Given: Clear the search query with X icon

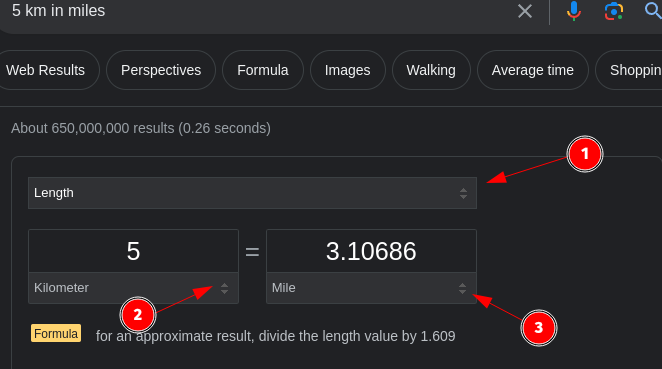Looking at the screenshot, I should pyautogui.click(x=525, y=11).
